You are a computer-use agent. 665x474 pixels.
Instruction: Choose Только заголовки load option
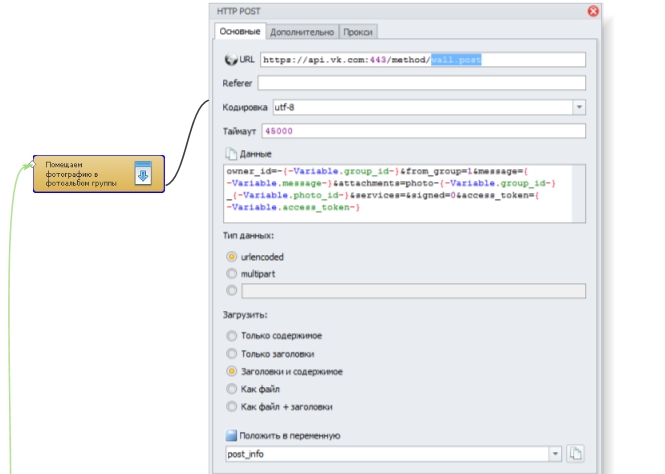(233, 354)
